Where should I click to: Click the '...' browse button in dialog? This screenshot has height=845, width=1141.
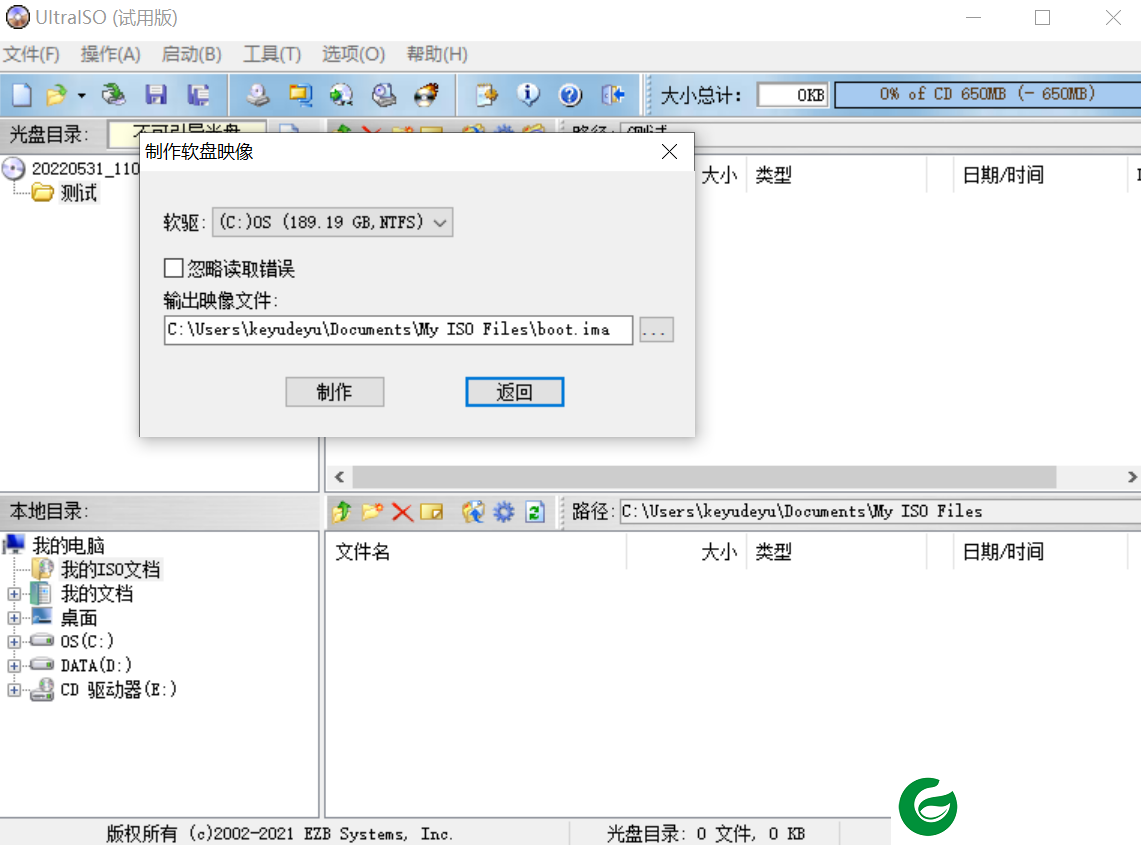click(656, 330)
